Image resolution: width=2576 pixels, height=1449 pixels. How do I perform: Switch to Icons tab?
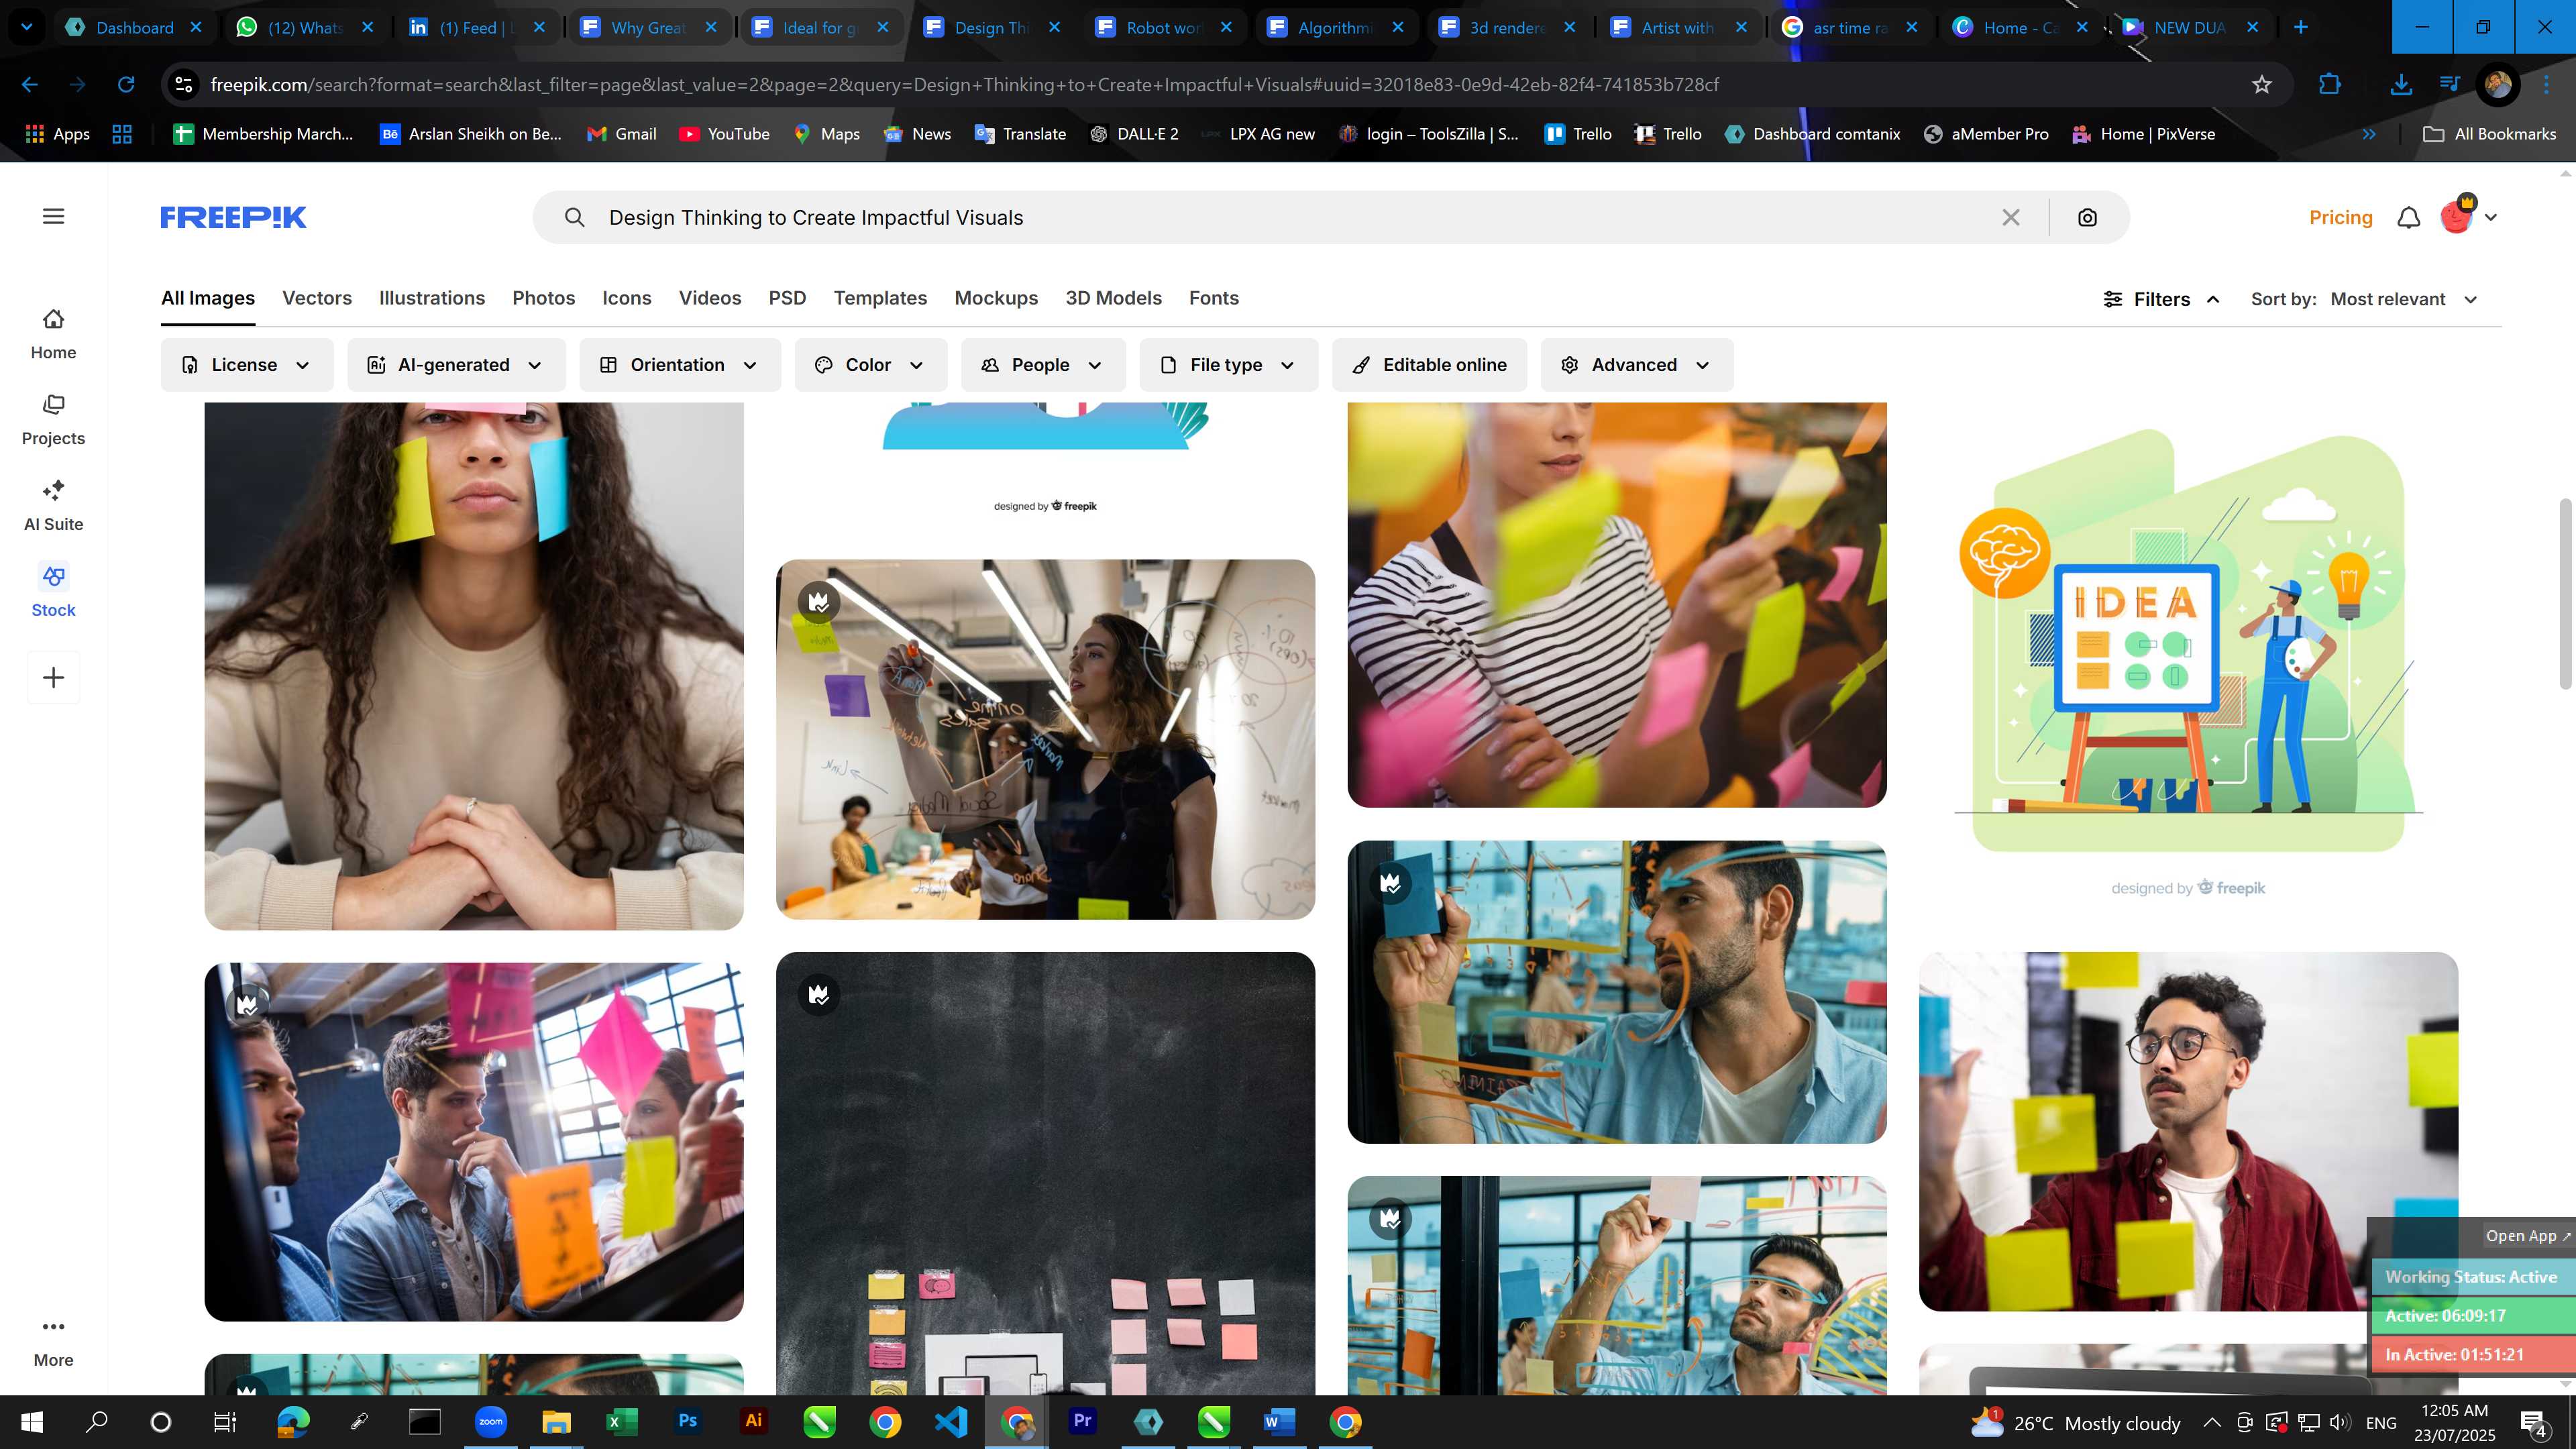click(x=626, y=298)
